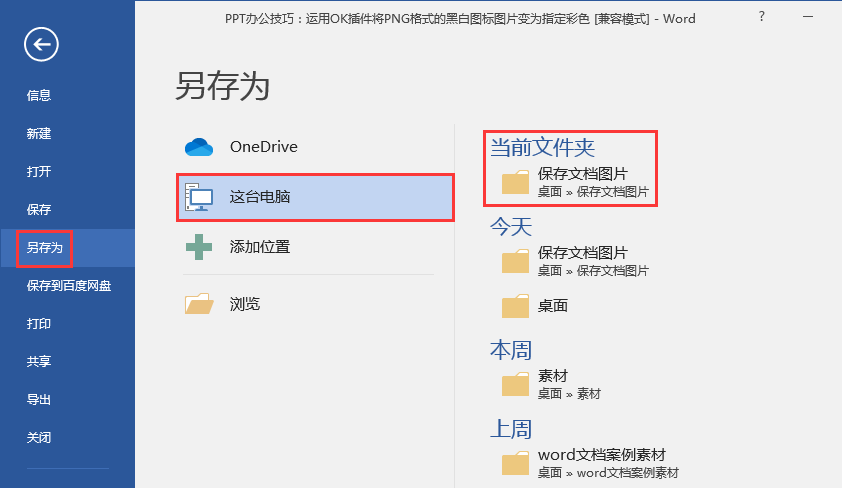
Task: Click folder icon under 当前文件夹
Action: pyautogui.click(x=516, y=182)
